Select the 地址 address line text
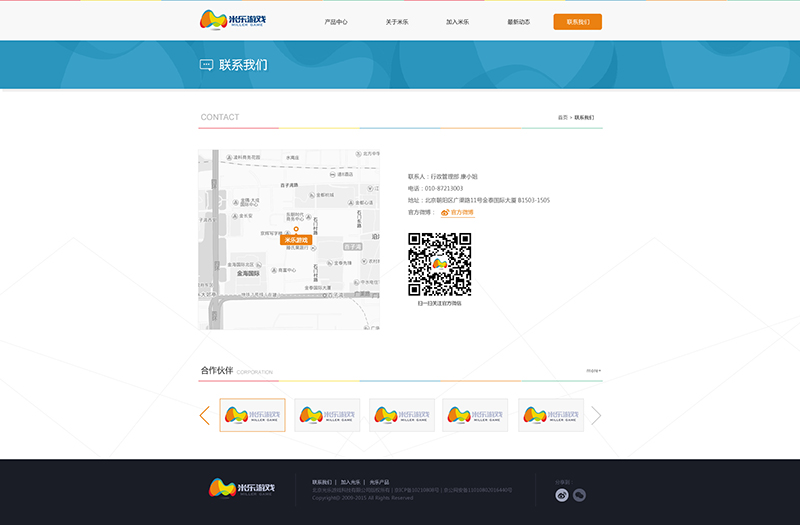 (x=479, y=201)
